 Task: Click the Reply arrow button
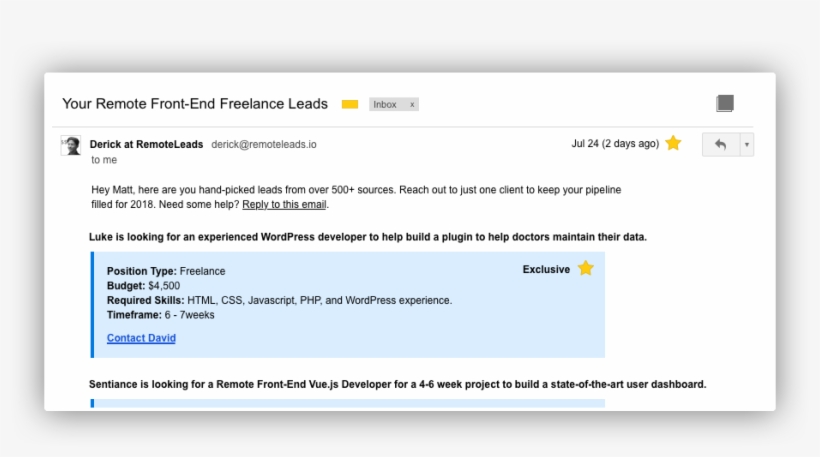point(721,145)
